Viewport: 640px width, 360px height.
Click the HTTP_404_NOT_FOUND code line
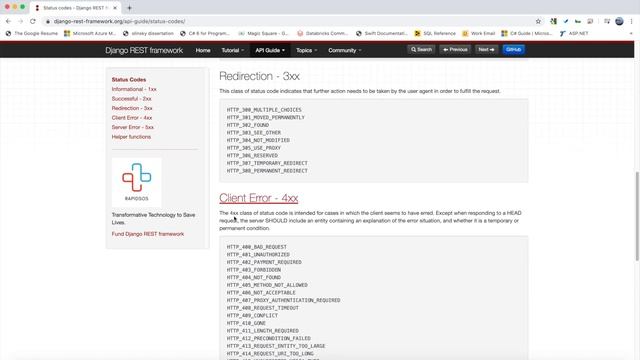(x=253, y=278)
